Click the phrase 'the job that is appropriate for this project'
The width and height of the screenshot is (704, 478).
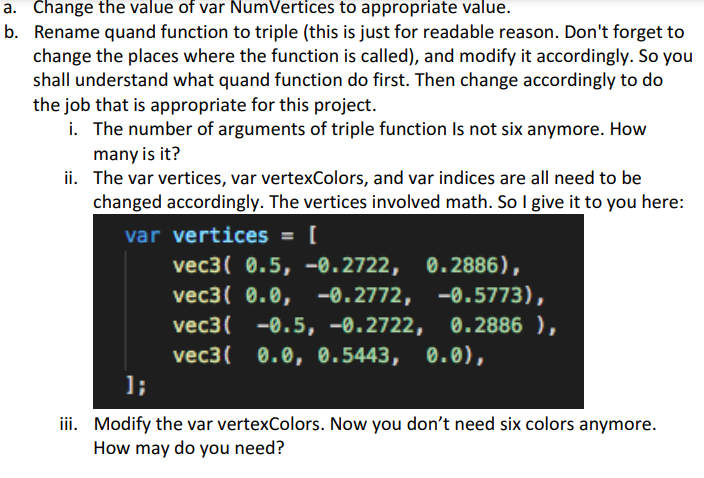(x=202, y=105)
